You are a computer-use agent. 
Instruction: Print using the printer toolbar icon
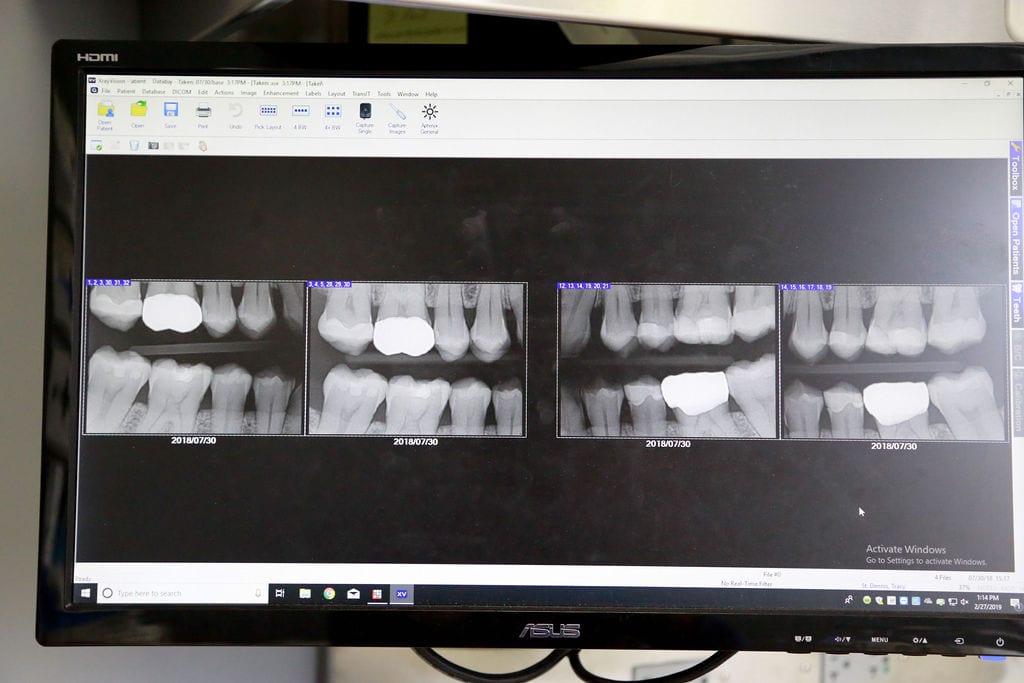click(203, 116)
